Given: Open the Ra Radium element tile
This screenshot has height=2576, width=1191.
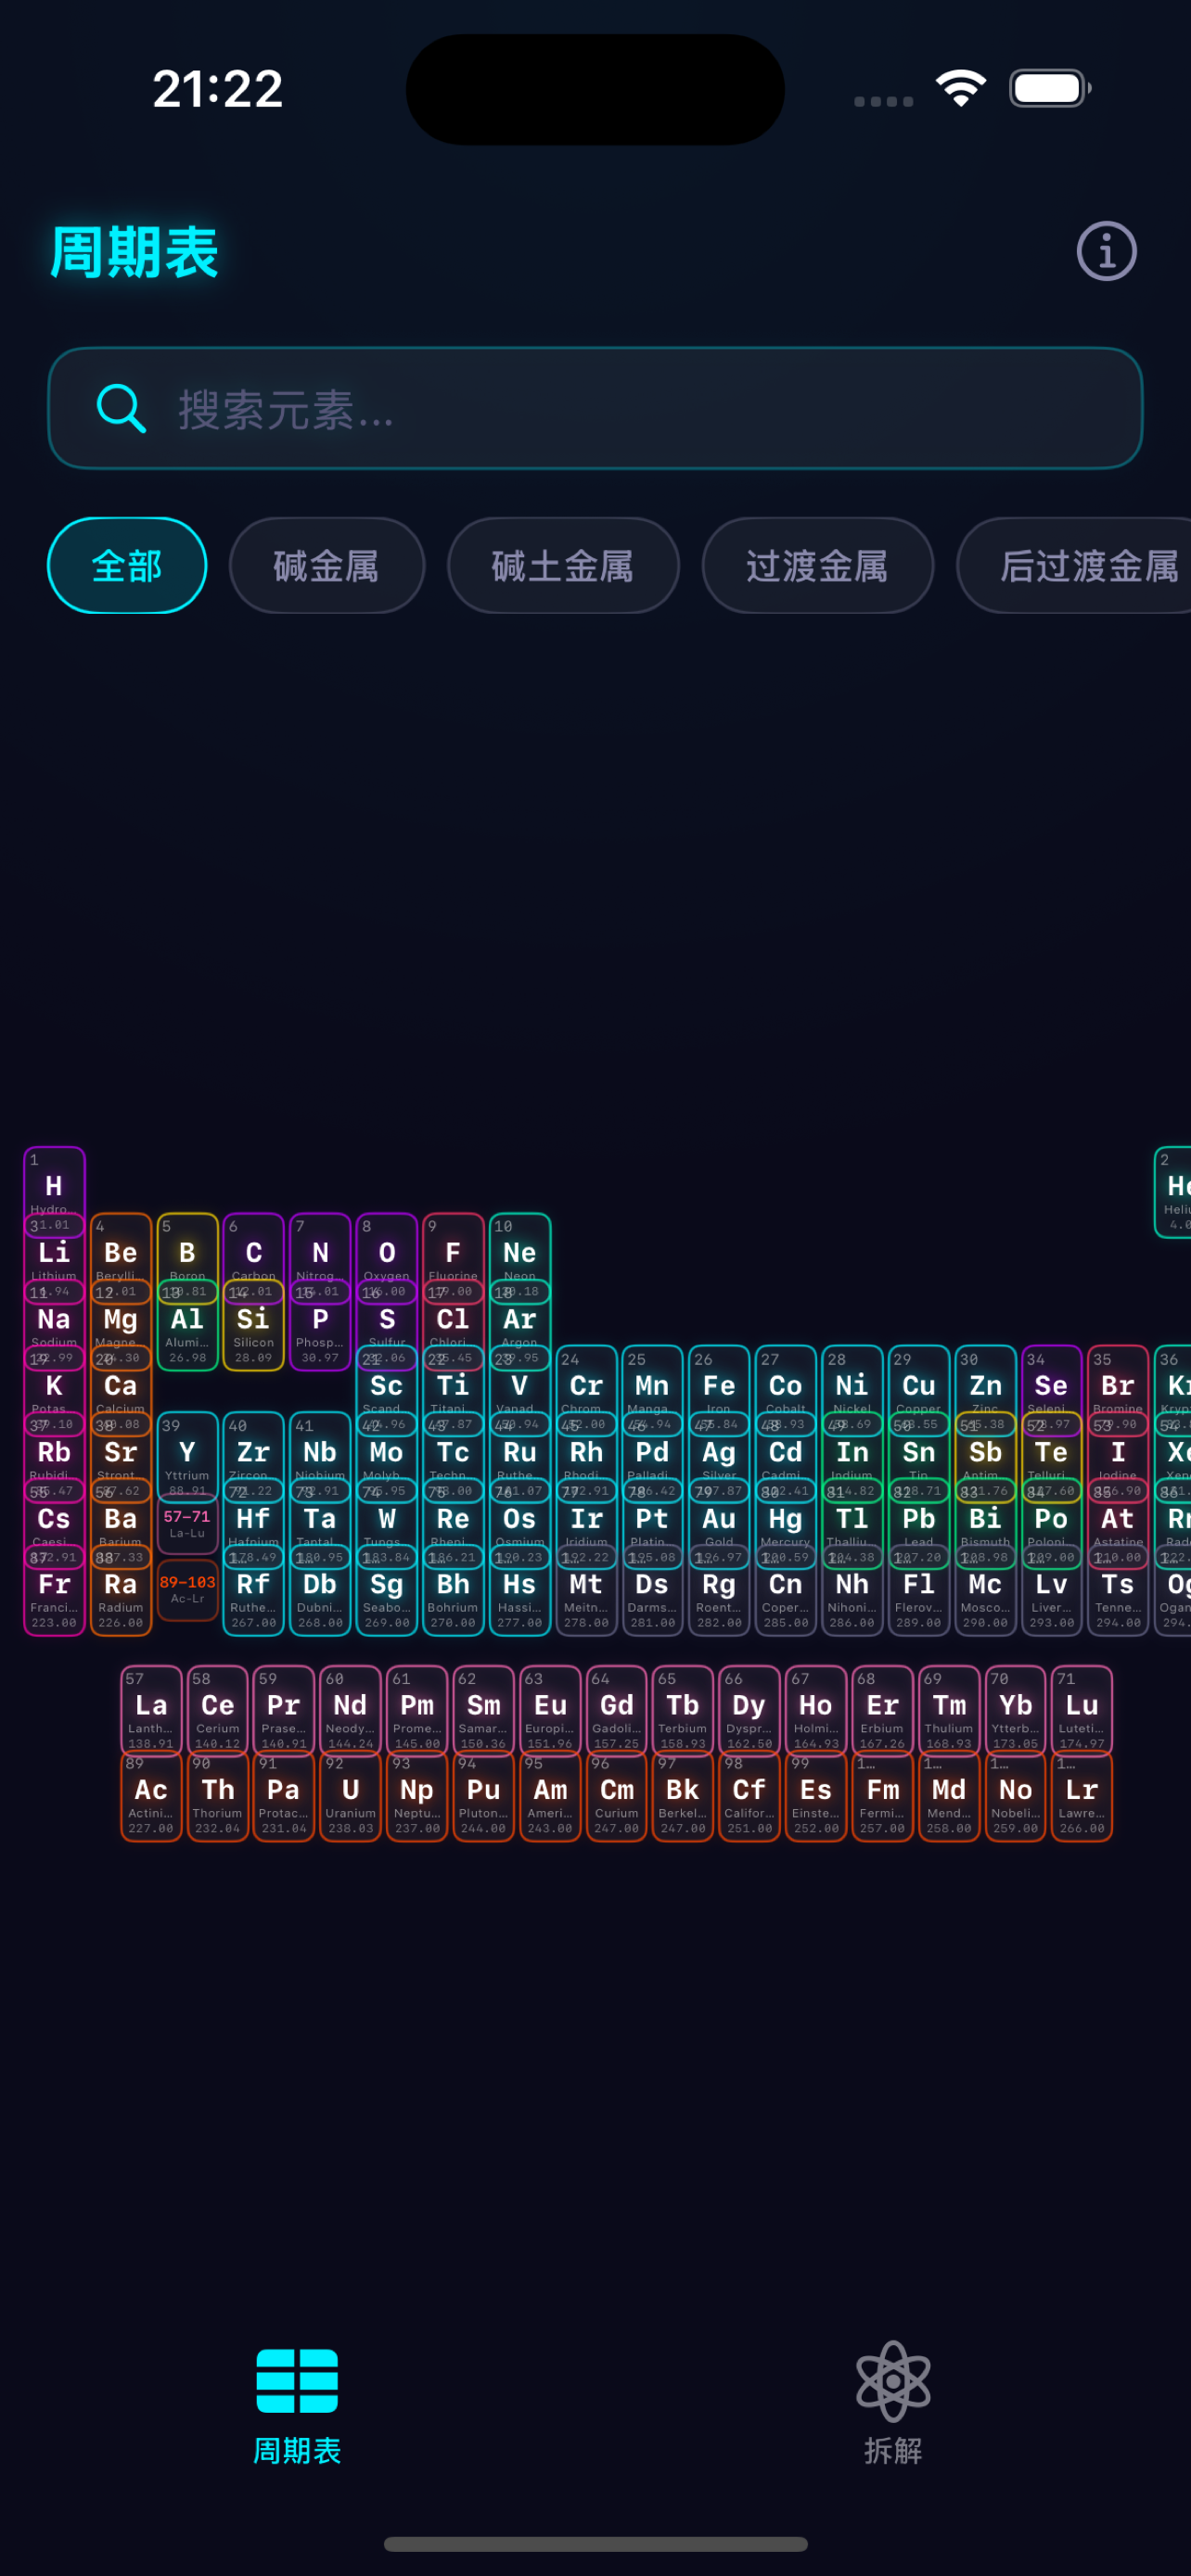Looking at the screenshot, I should 121,1591.
